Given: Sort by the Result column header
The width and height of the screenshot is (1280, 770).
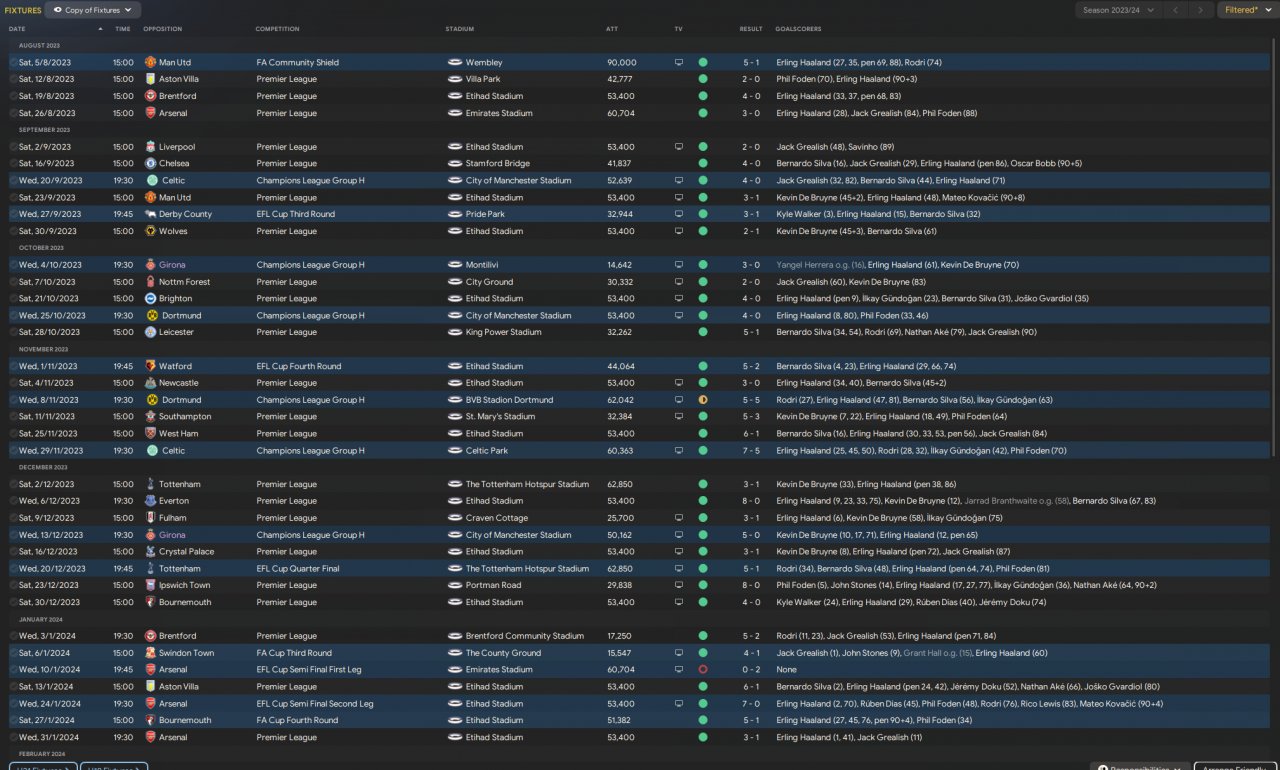Looking at the screenshot, I should (751, 29).
